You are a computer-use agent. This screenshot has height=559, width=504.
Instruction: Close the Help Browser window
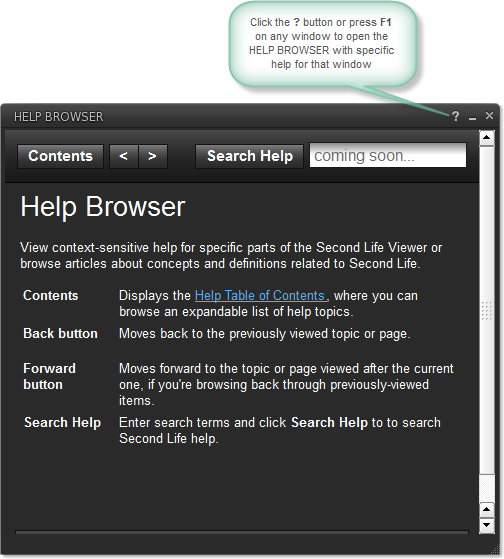pyautogui.click(x=489, y=116)
